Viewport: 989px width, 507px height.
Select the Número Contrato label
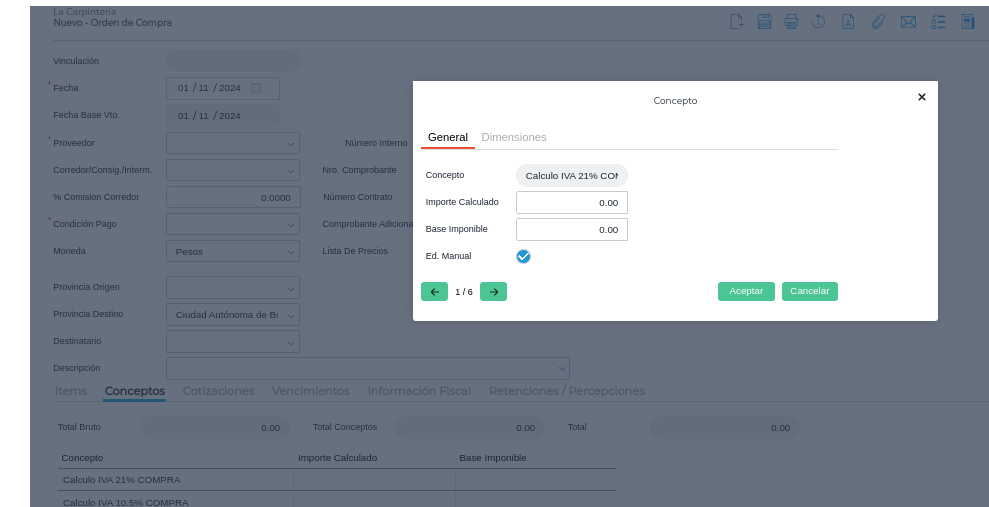click(358, 197)
